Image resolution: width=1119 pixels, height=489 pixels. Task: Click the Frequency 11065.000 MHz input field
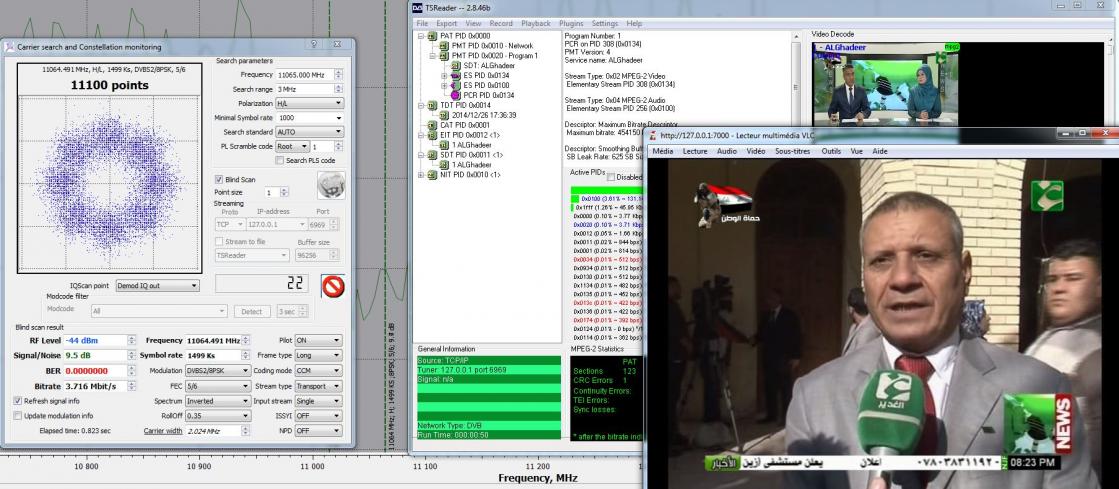(305, 75)
